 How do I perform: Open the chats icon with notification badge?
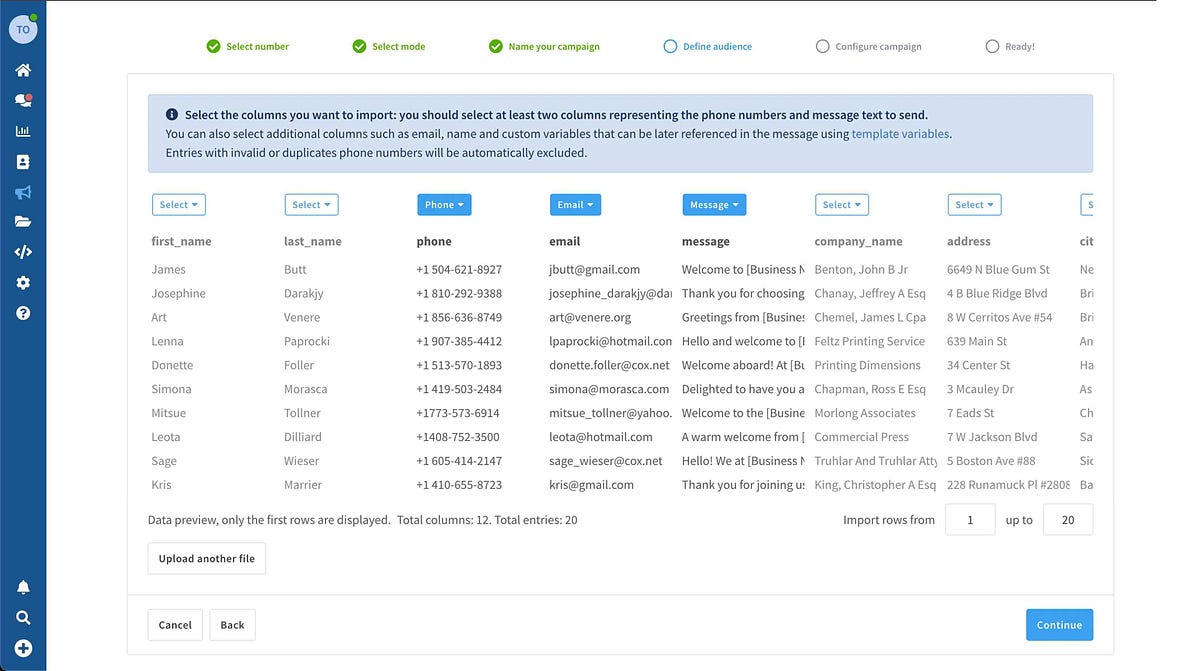(23, 101)
